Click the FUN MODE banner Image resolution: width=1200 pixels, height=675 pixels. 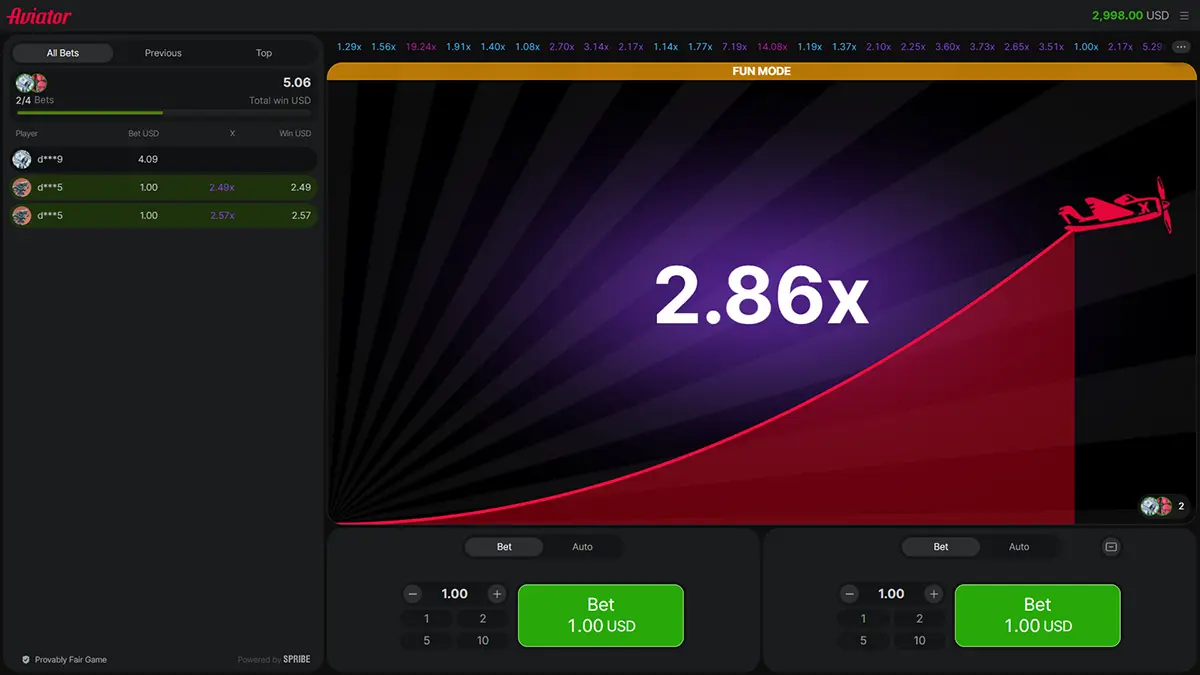762,72
